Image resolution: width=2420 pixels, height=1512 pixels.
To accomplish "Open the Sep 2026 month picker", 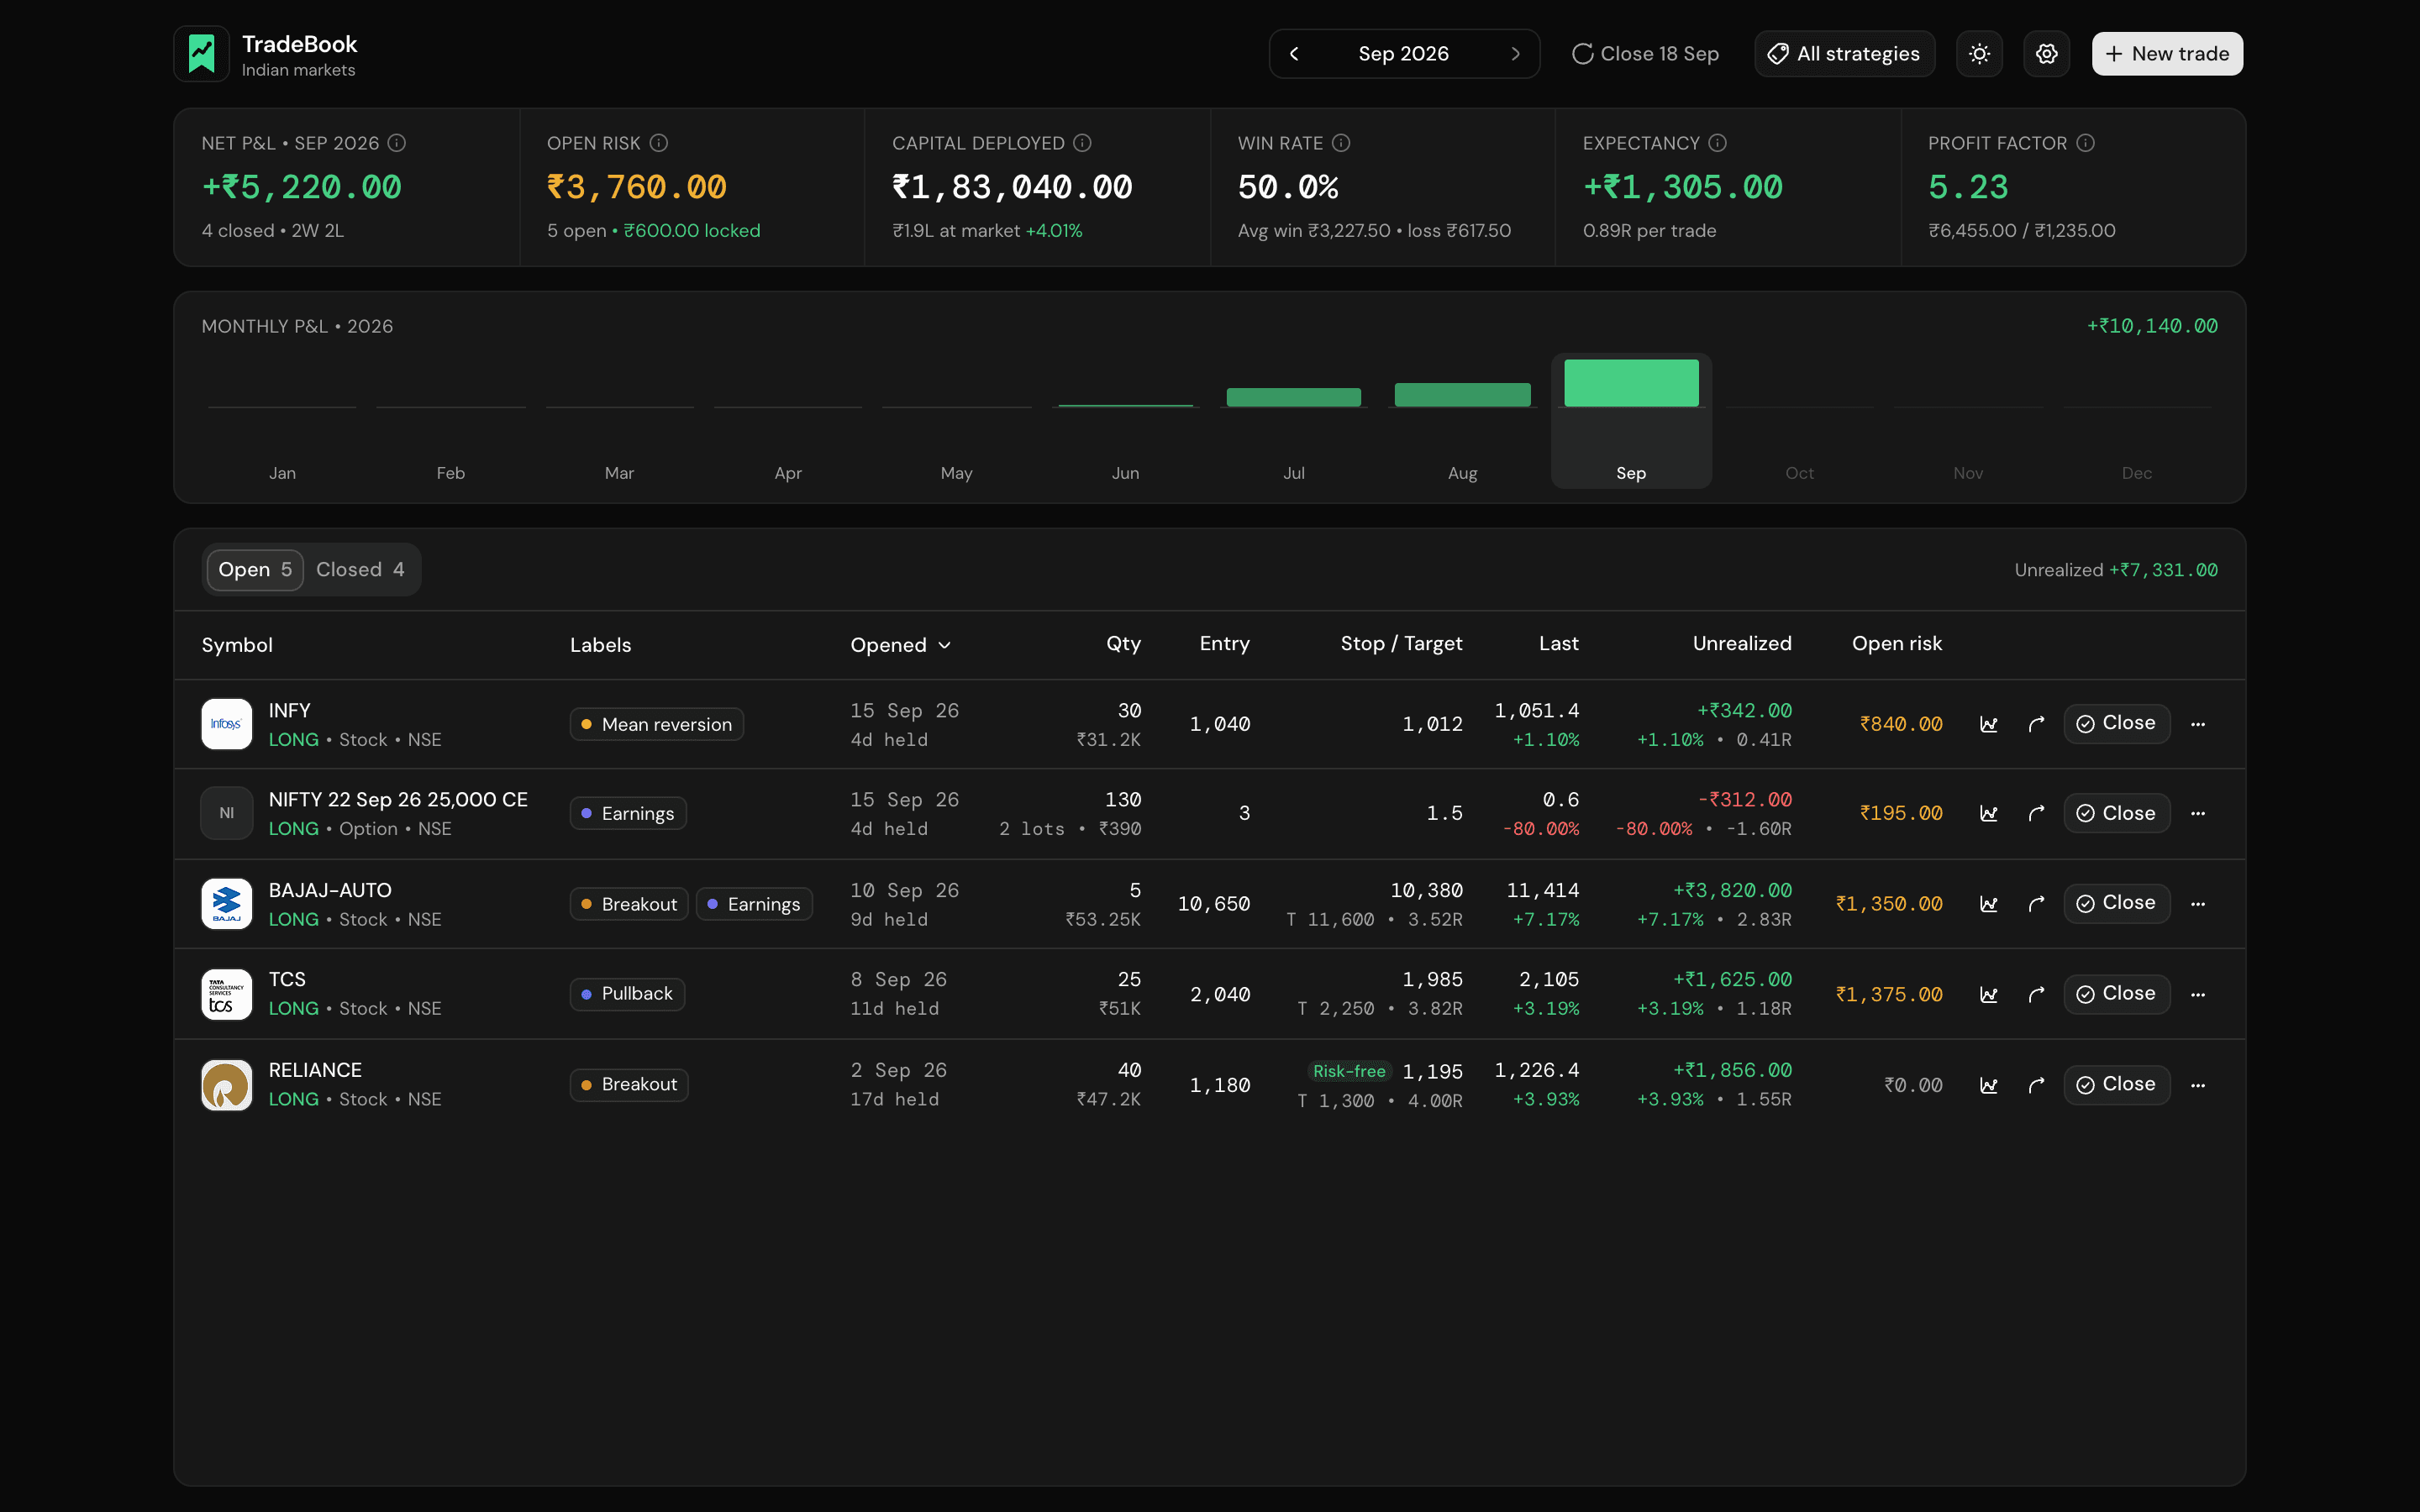I will [x=1403, y=54].
